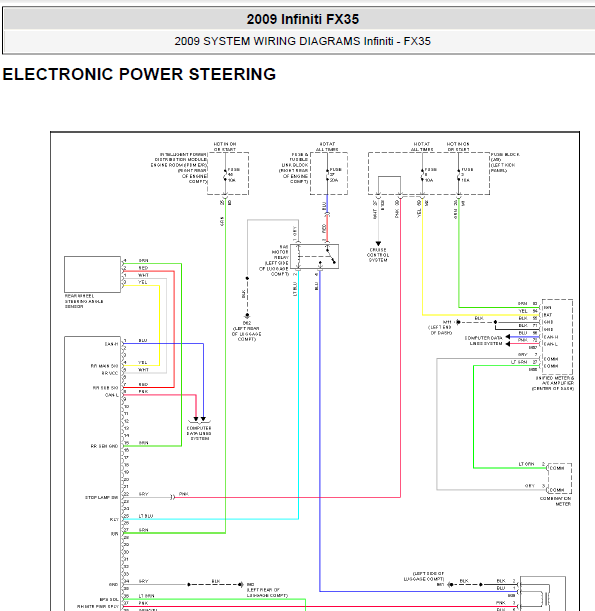Click the 'BLK' dashed wire label above B62 ground

click(x=243, y=294)
